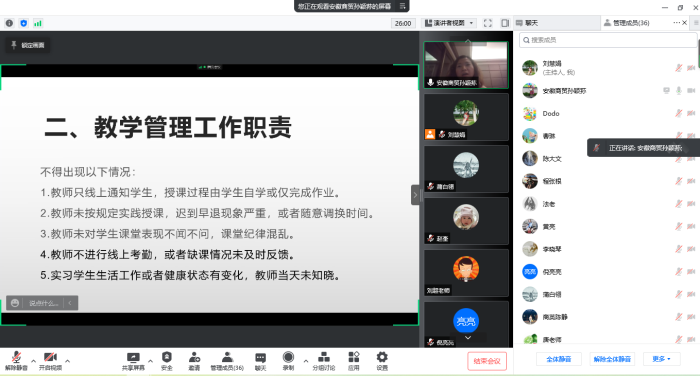This screenshot has width=700, height=376.
Task: Start recording with the record icon
Action: pos(288,357)
